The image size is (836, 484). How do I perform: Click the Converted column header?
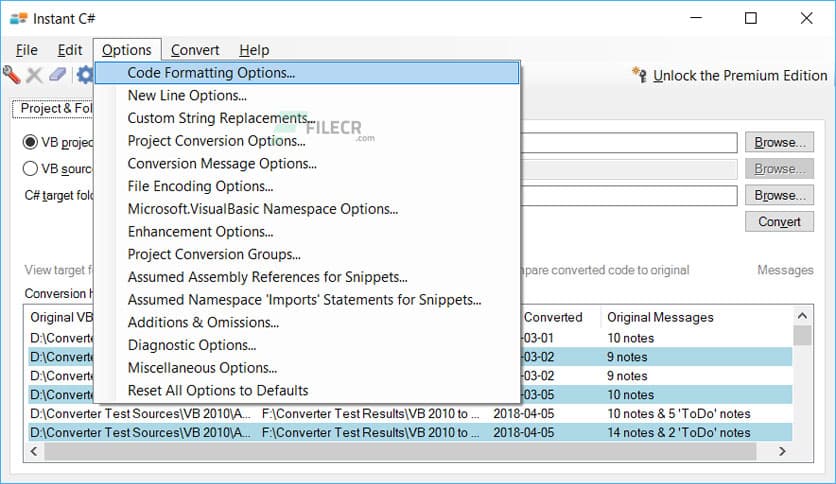553,317
